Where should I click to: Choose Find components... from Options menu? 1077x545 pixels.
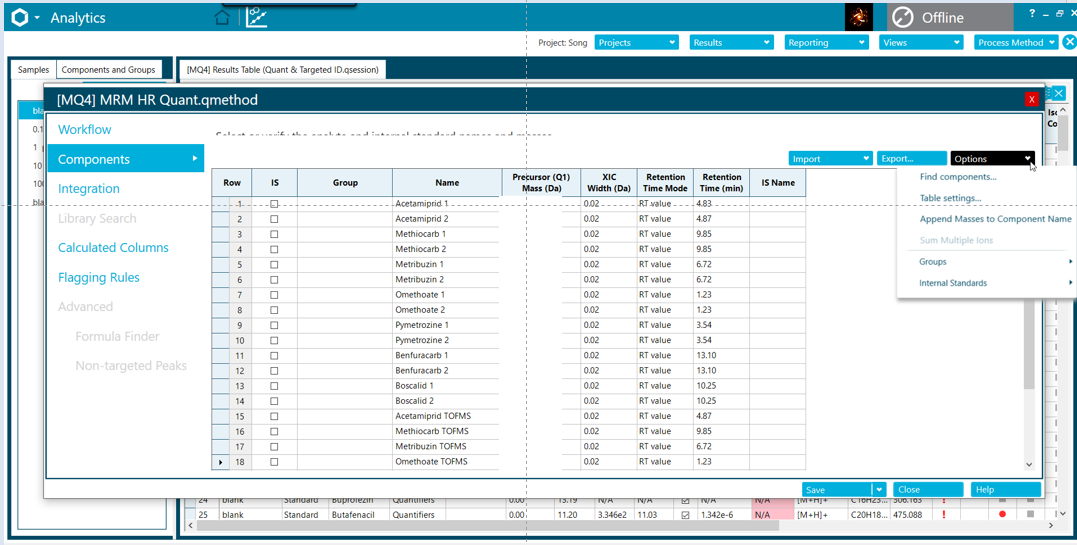957,177
